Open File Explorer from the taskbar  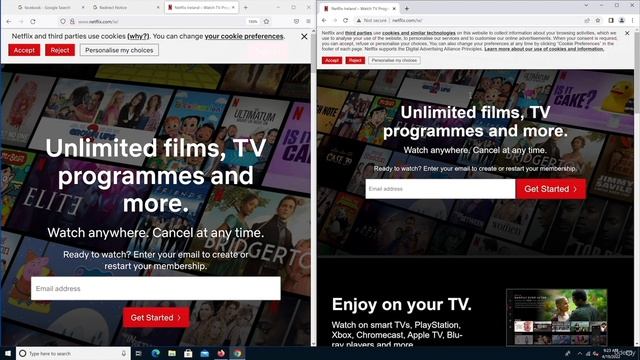(172, 353)
